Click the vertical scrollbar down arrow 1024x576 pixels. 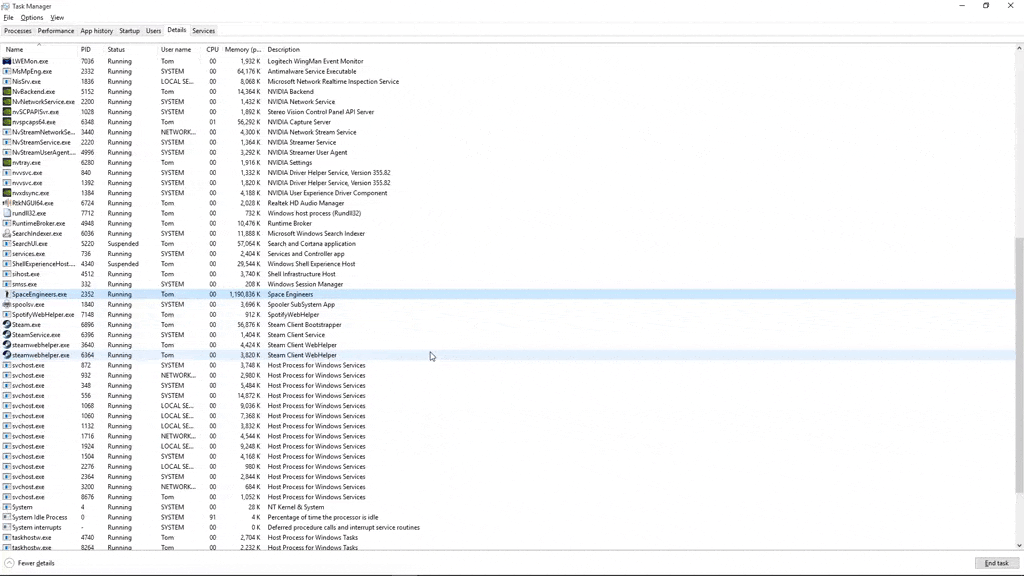coord(1019,546)
